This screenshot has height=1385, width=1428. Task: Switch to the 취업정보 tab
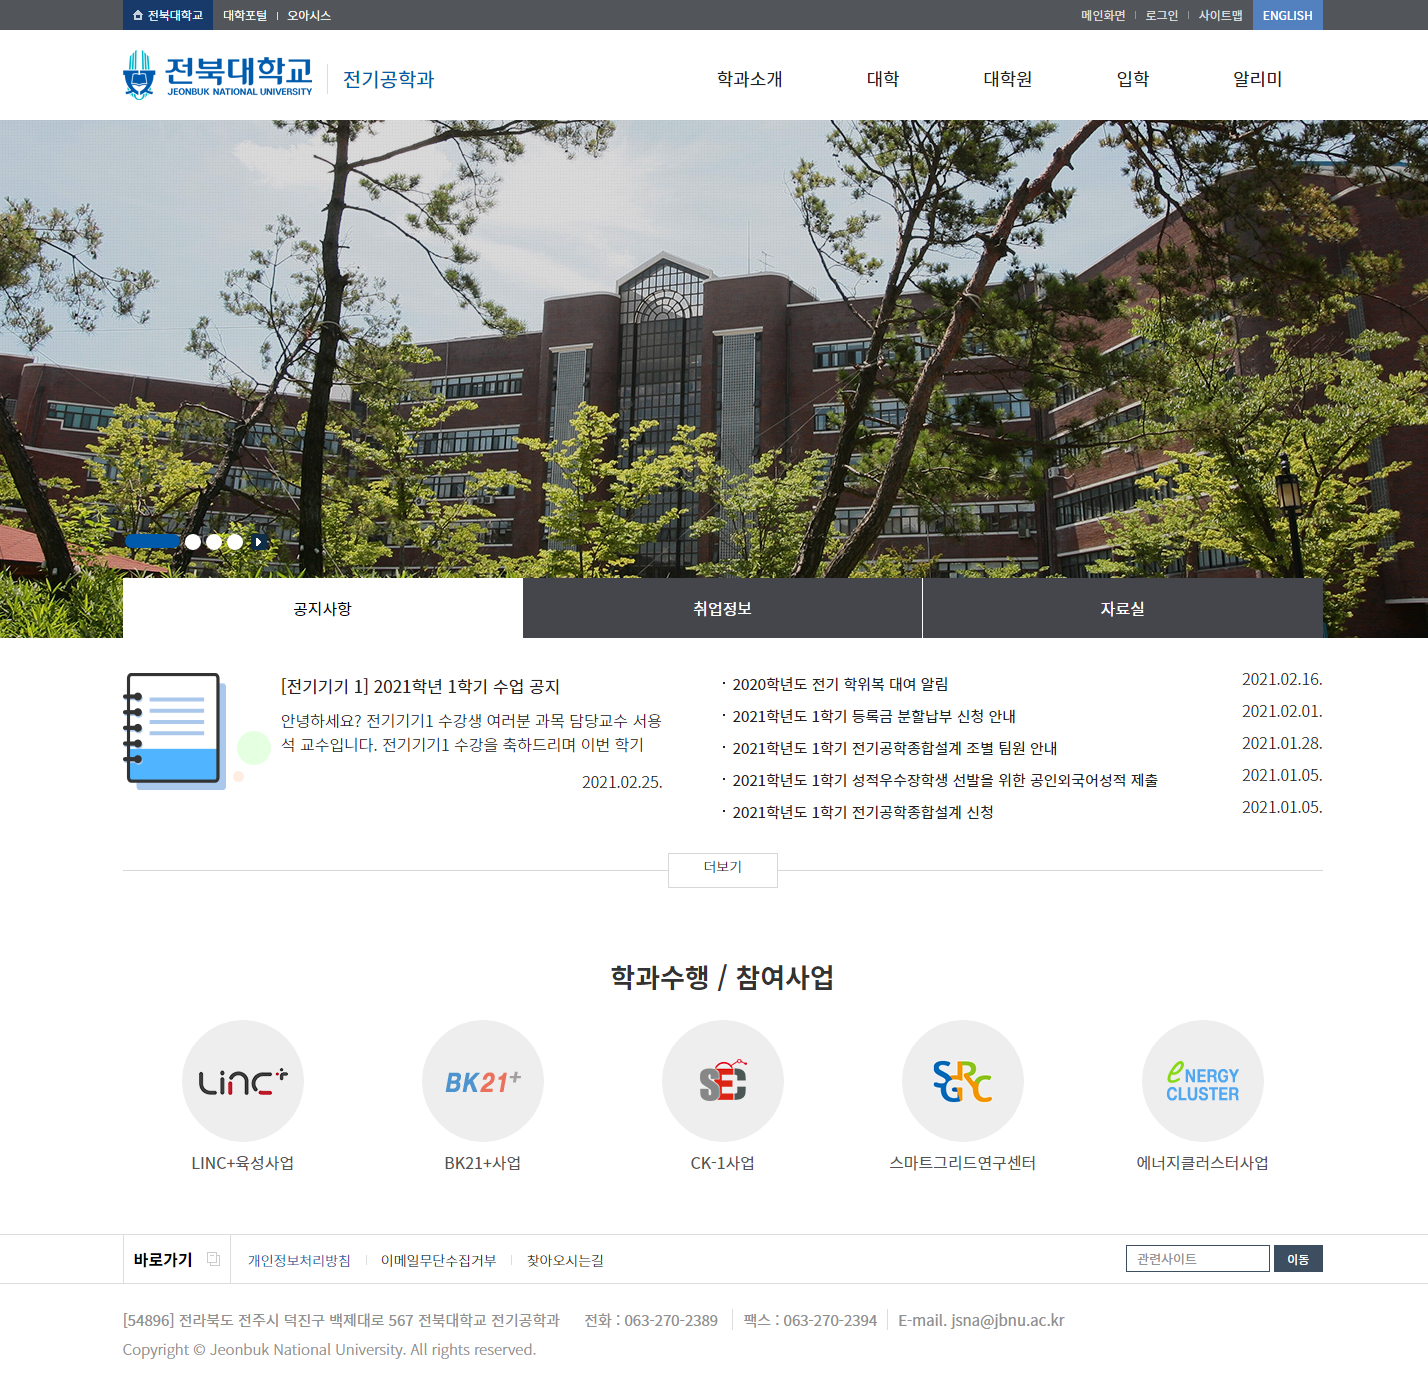point(722,608)
